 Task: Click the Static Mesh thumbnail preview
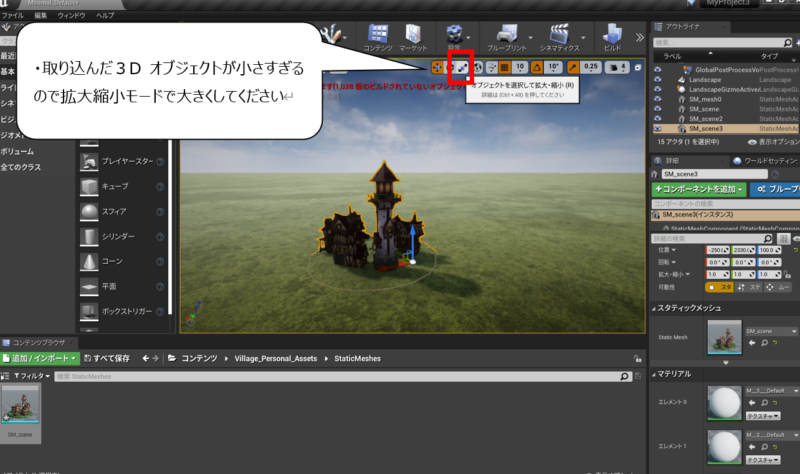point(724,337)
